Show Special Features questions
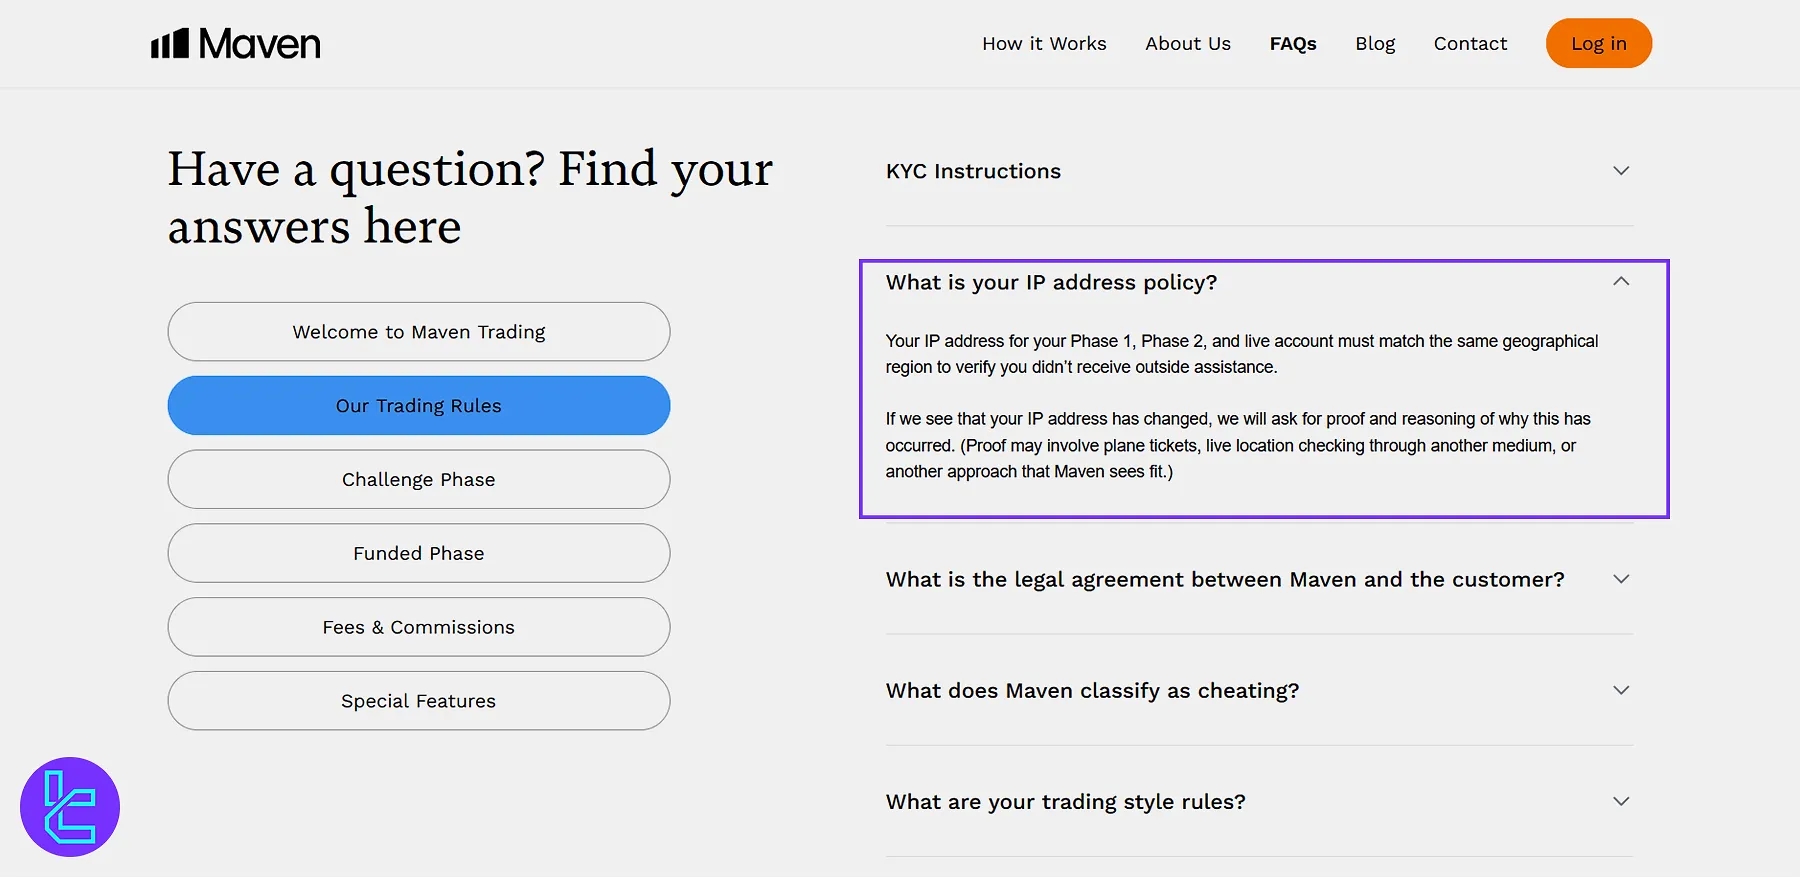1800x877 pixels. [419, 701]
